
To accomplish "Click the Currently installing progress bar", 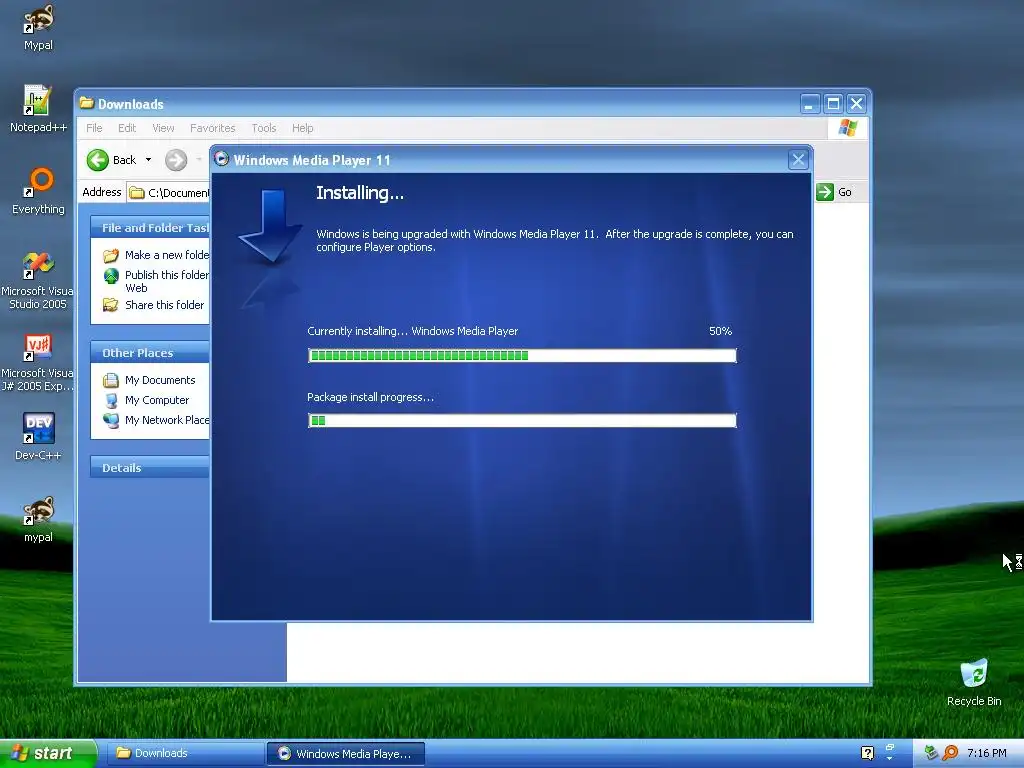I will pyautogui.click(x=522, y=355).
